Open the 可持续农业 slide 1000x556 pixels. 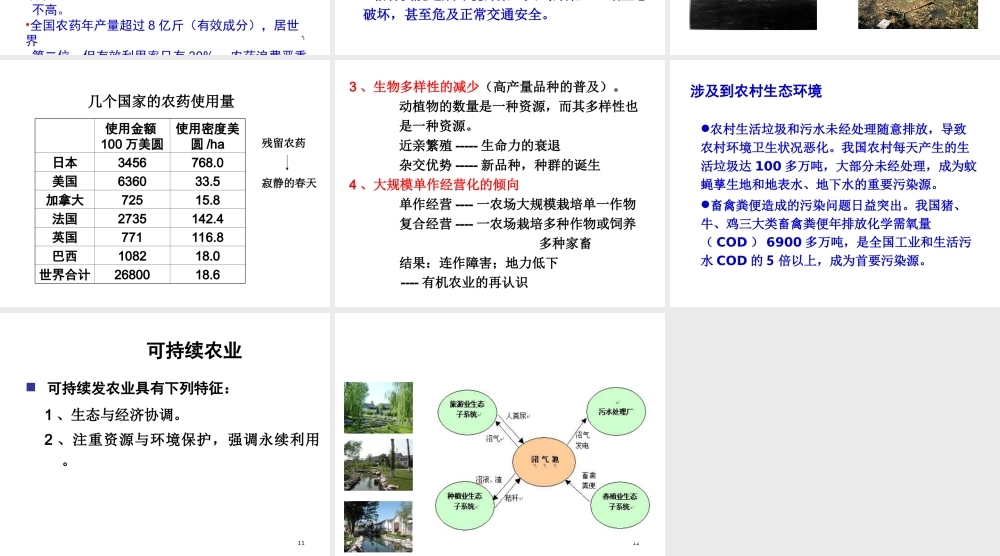pos(165,434)
